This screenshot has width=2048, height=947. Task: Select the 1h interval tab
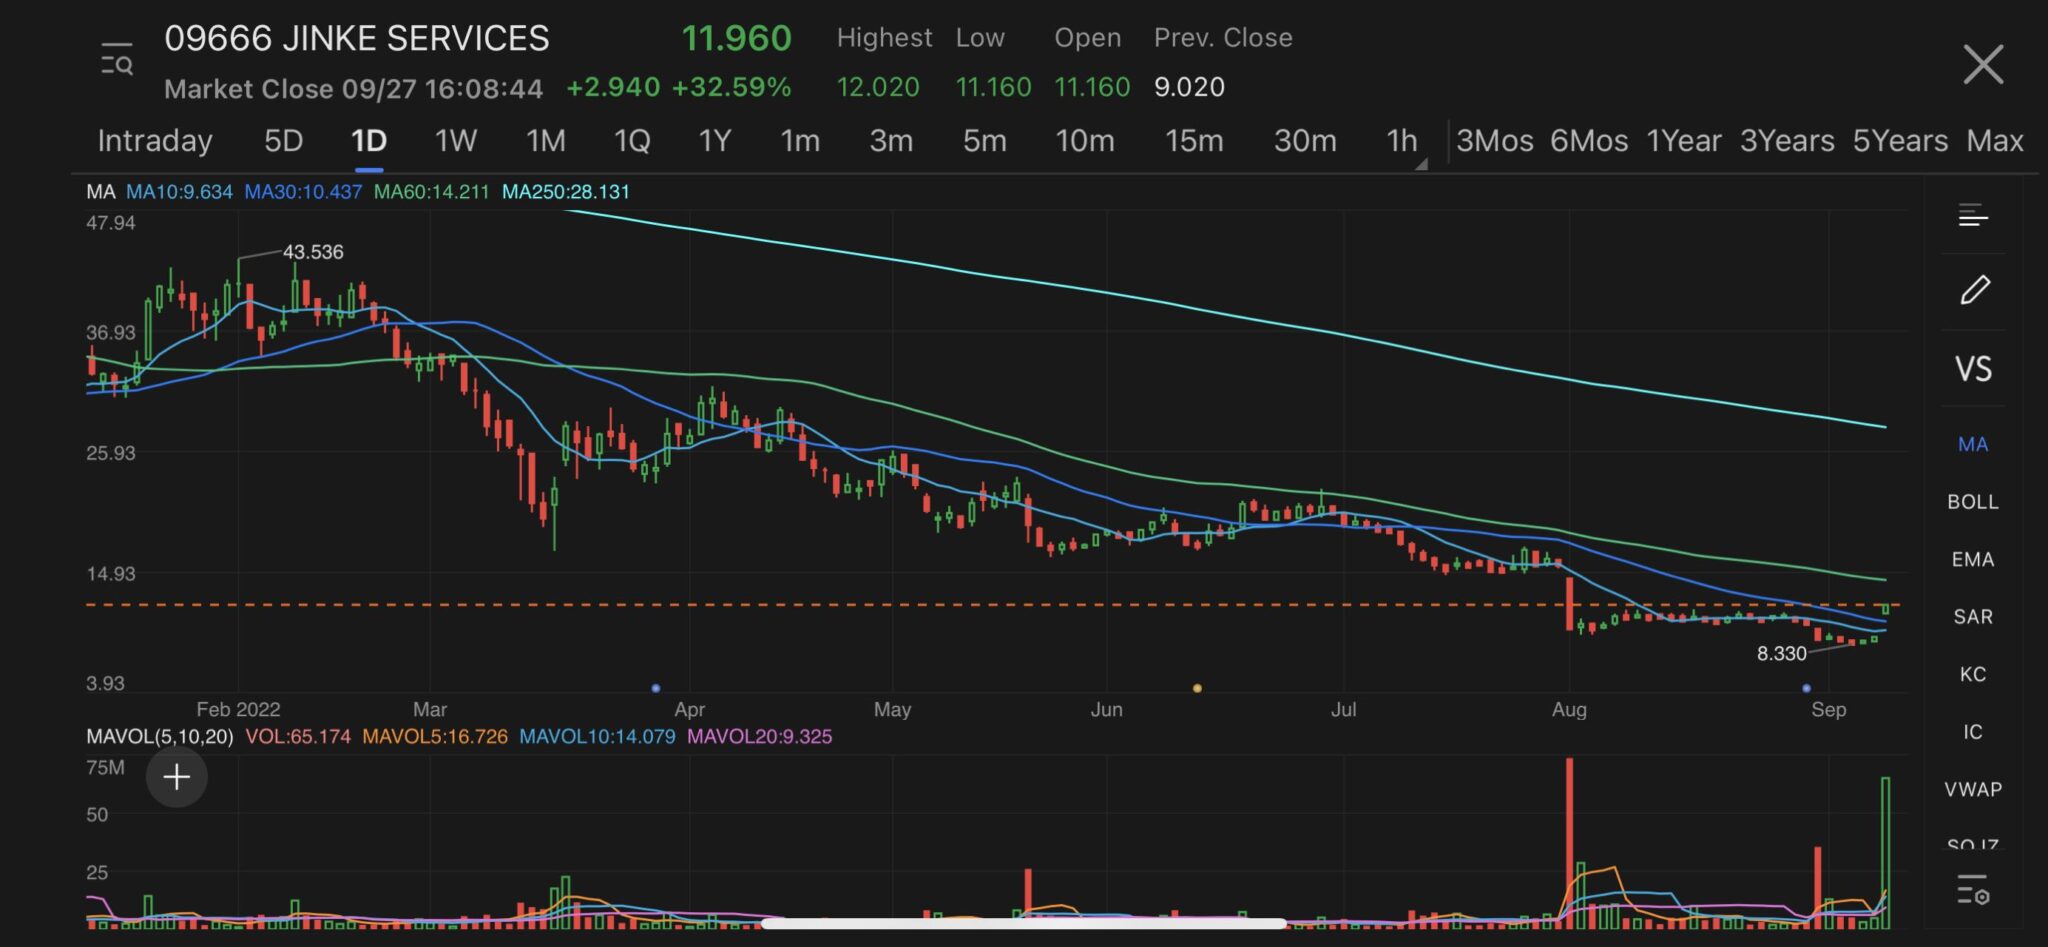click(x=1402, y=141)
